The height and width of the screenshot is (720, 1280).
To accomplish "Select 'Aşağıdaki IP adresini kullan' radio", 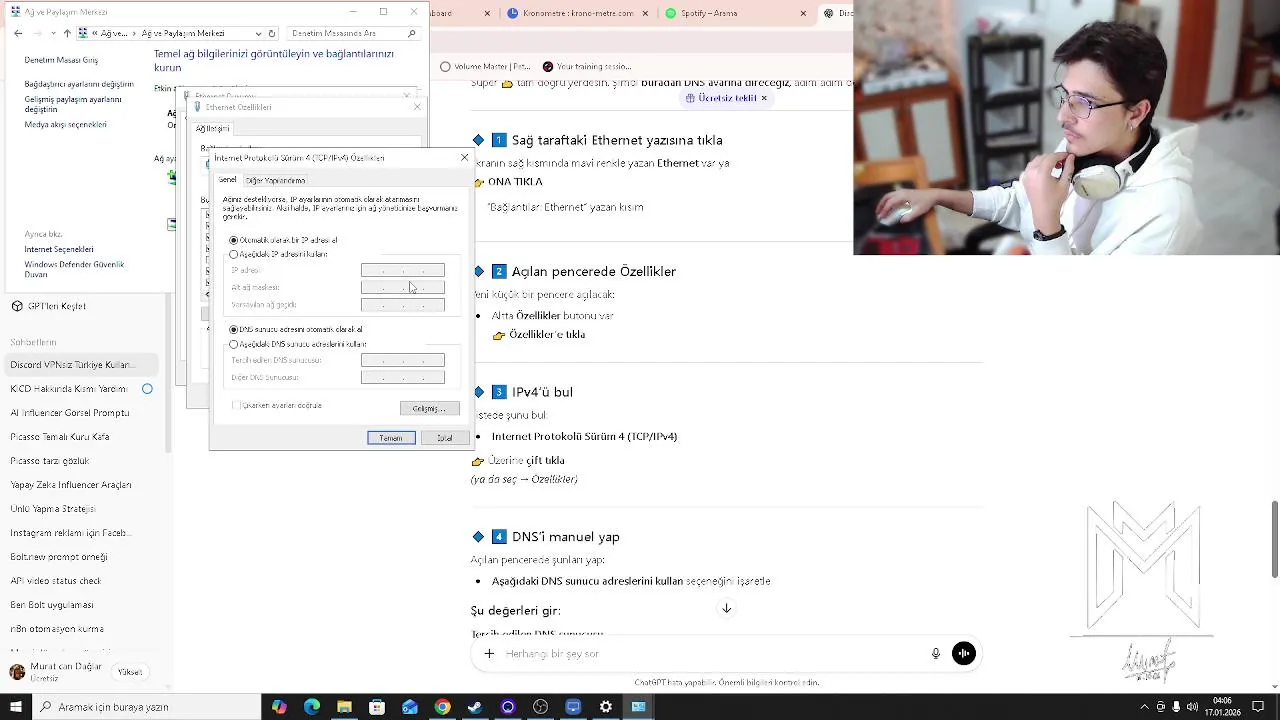I will tap(234, 254).
